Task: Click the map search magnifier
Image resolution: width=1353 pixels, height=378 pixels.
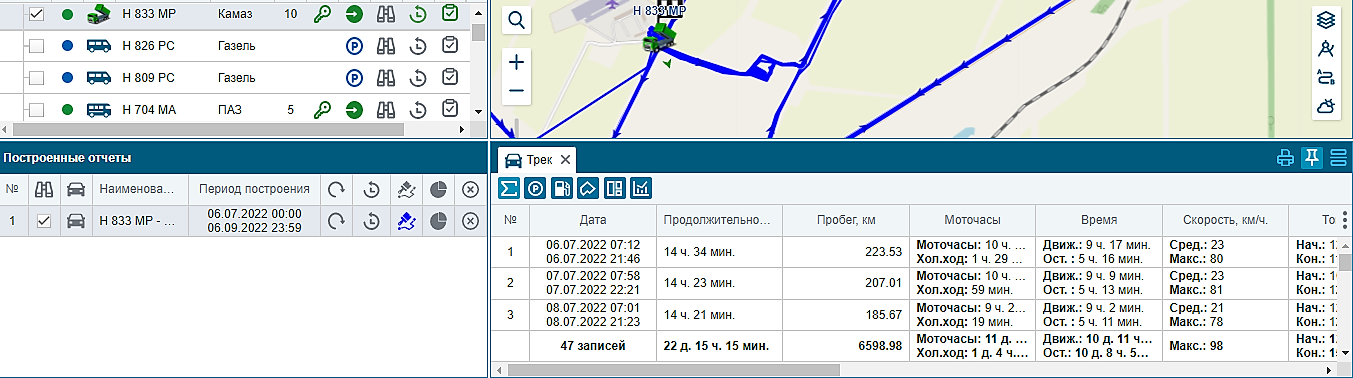Action: (516, 20)
